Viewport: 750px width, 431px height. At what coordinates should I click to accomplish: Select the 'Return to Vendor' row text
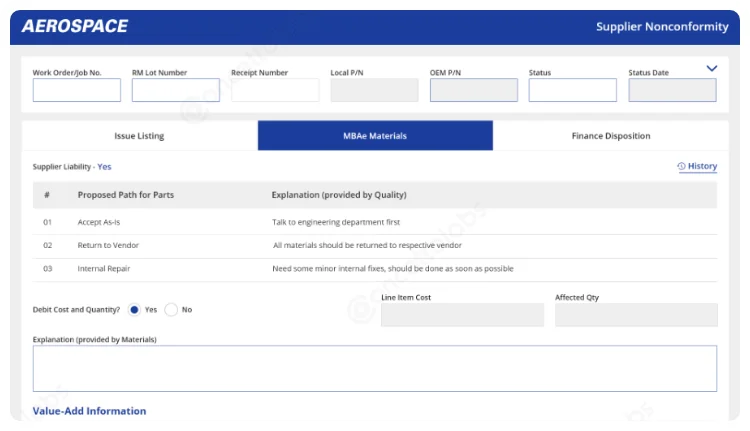pos(108,245)
